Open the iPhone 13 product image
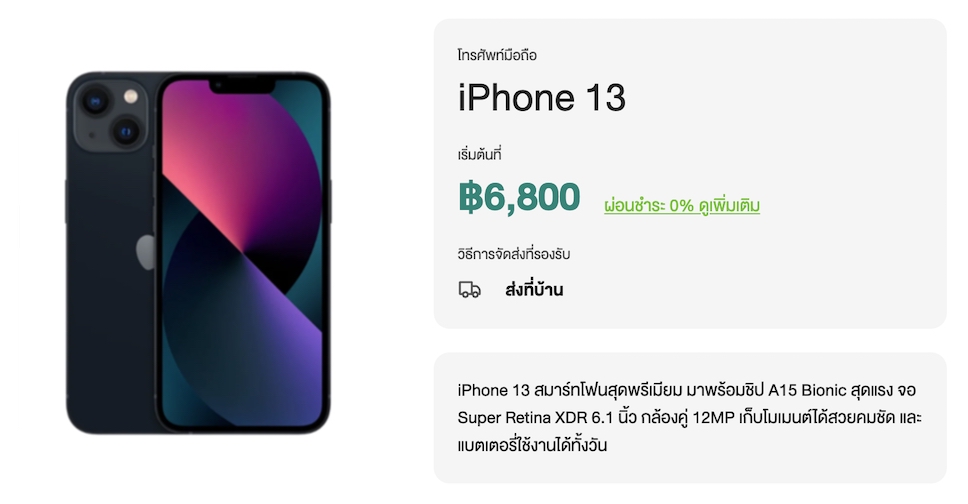 tap(198, 253)
